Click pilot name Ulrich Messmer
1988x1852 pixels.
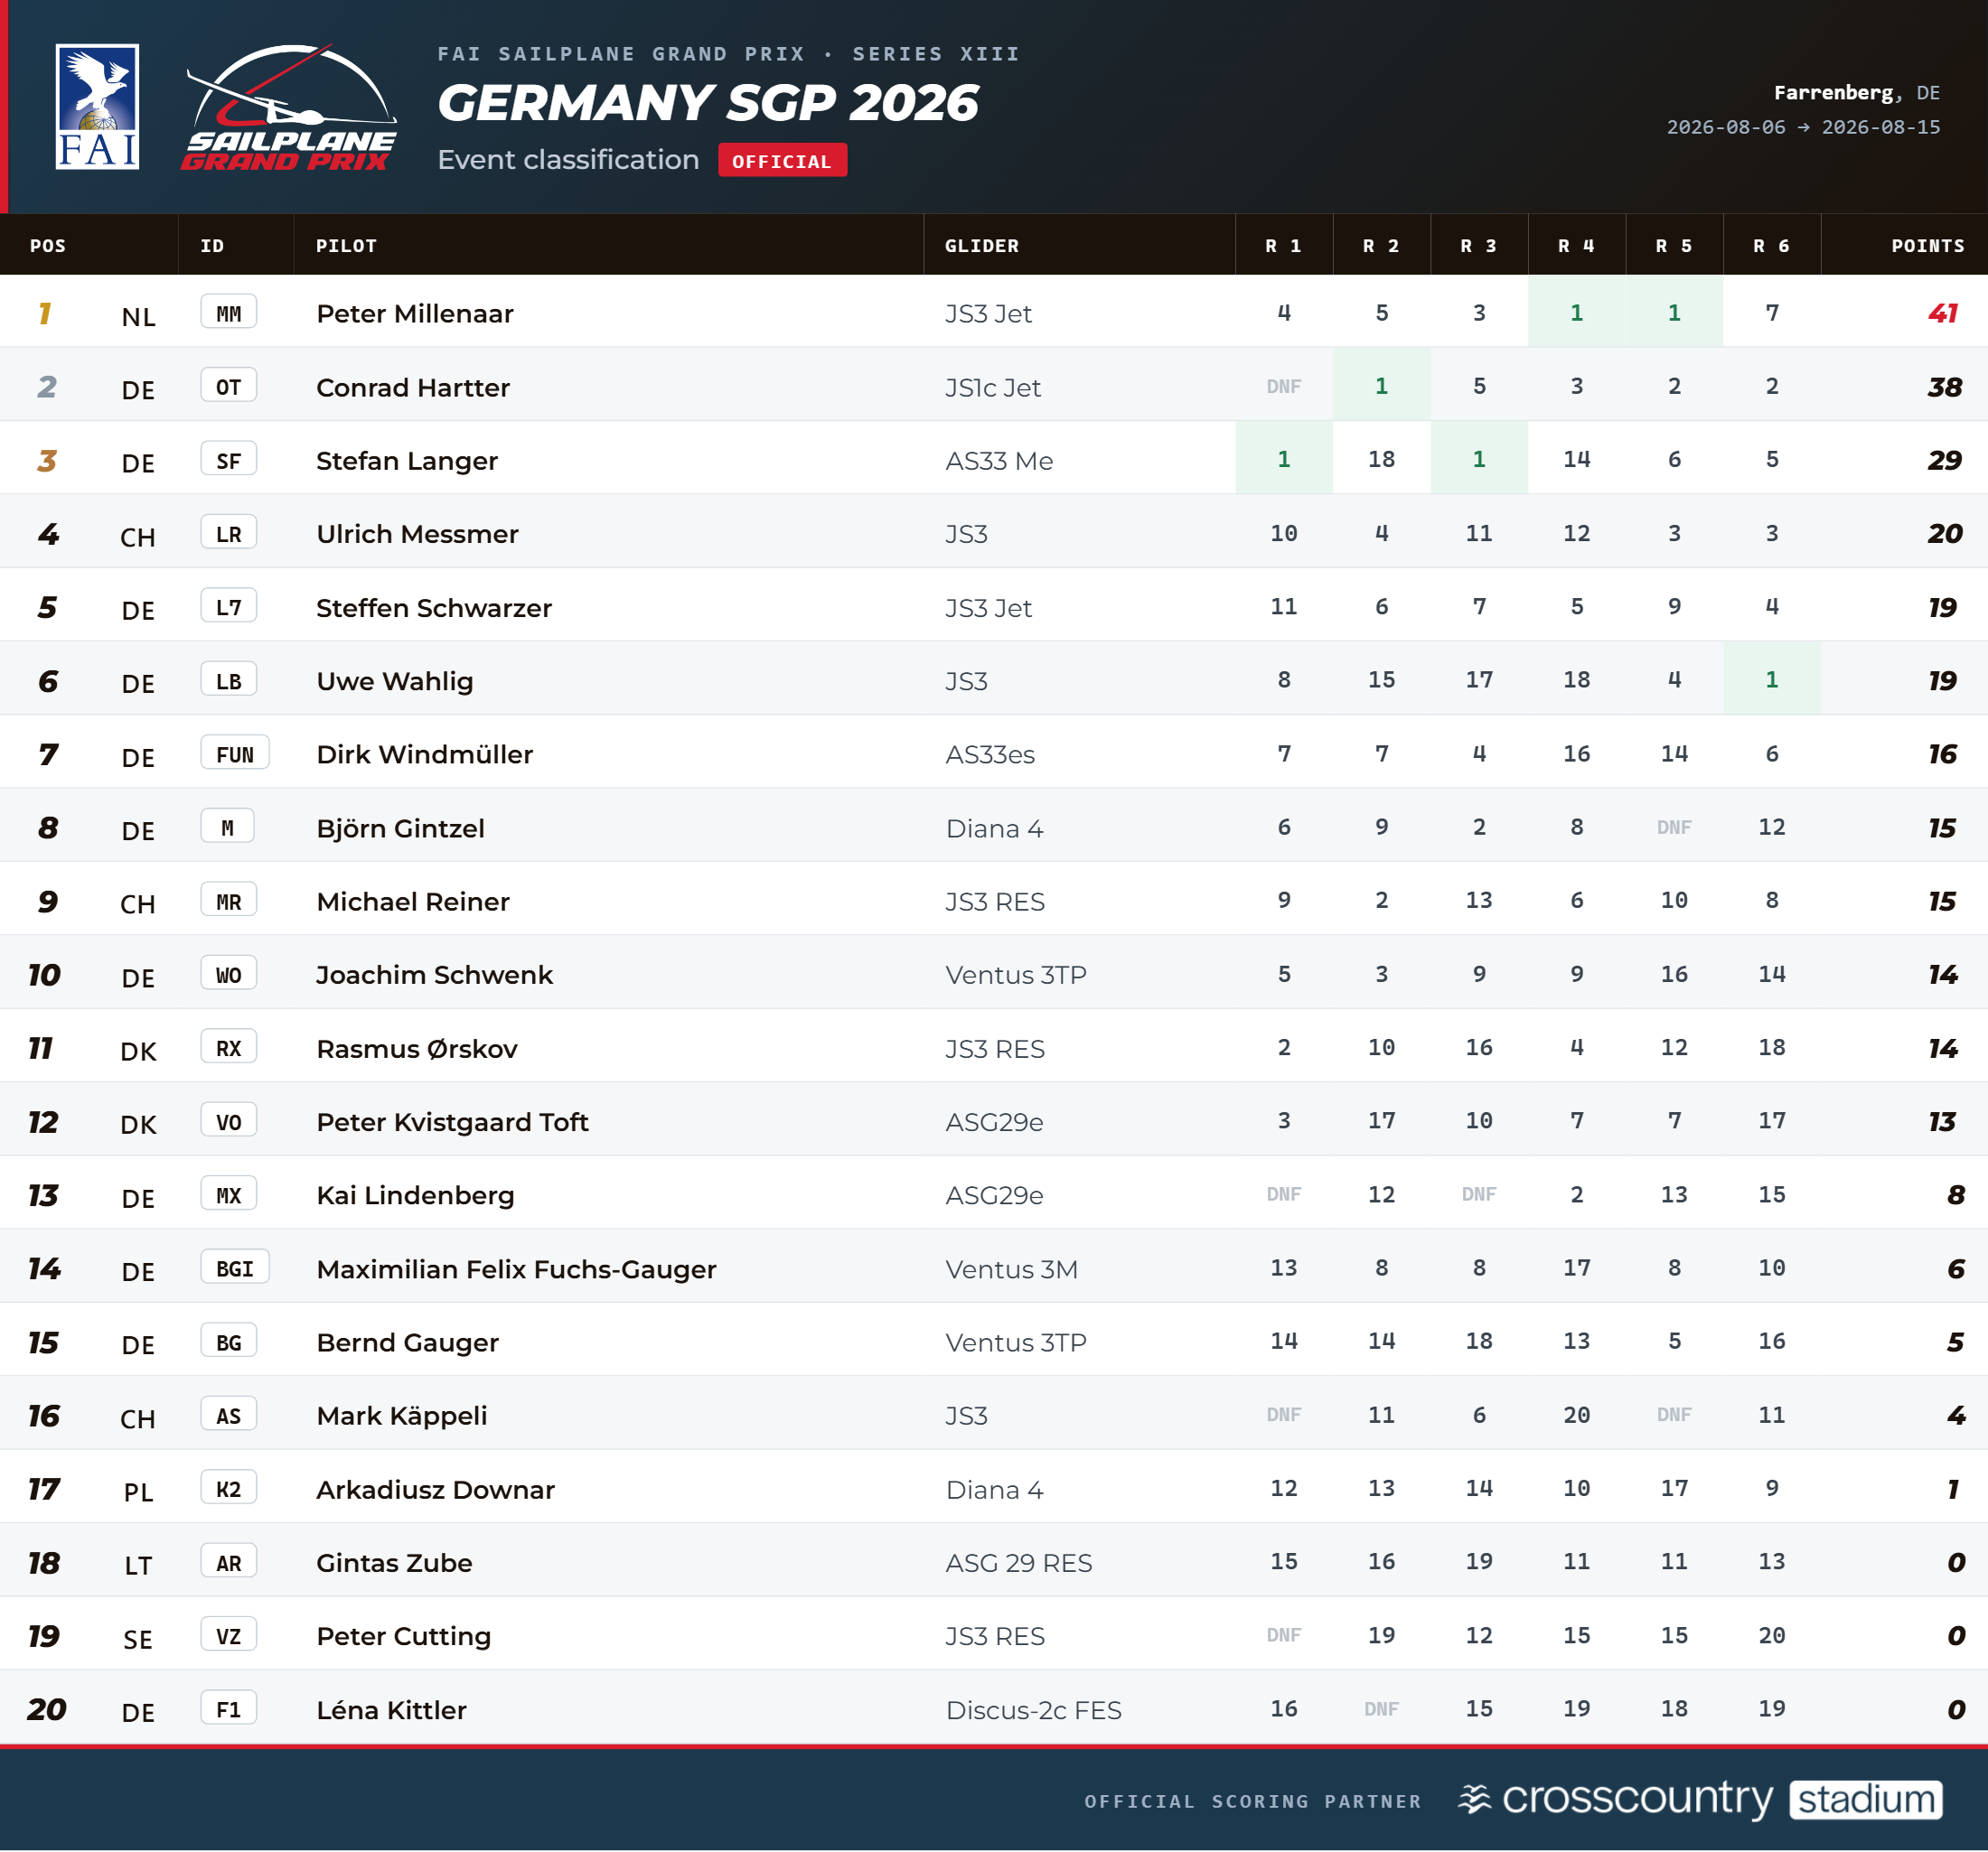(x=417, y=534)
